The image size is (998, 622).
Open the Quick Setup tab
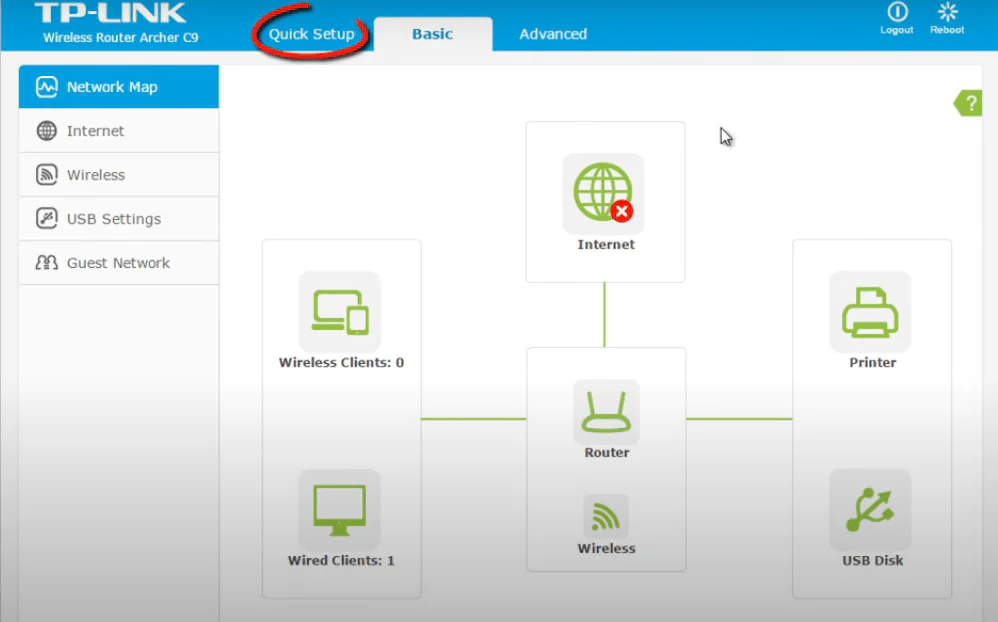coord(311,33)
